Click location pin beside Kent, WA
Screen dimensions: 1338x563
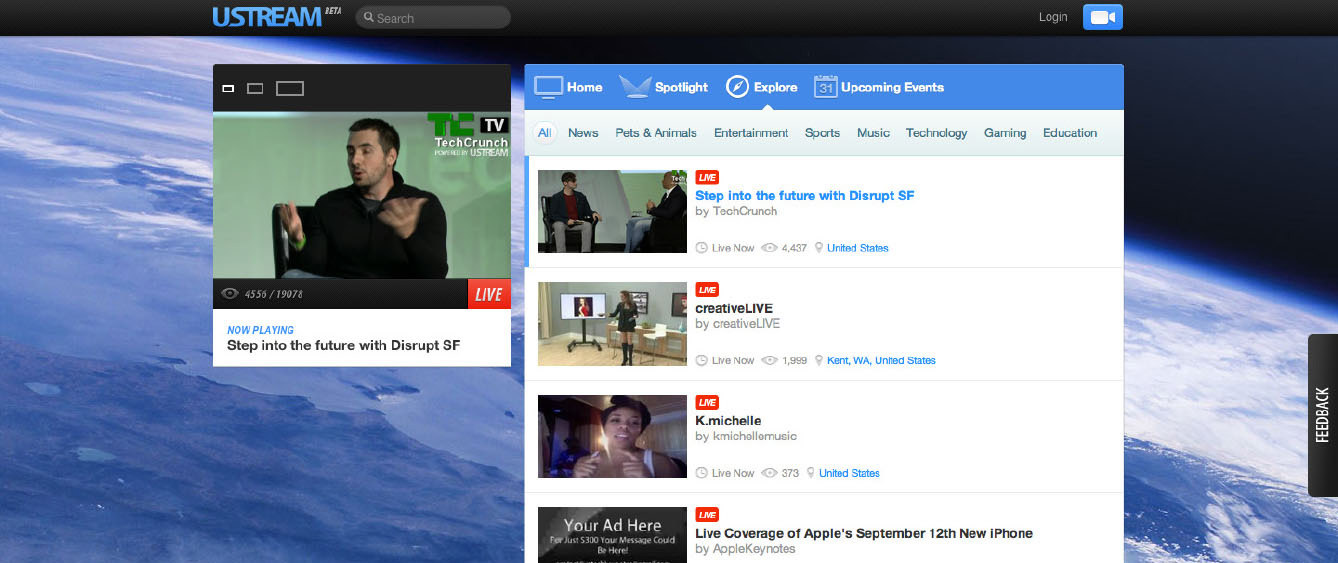[x=819, y=360]
